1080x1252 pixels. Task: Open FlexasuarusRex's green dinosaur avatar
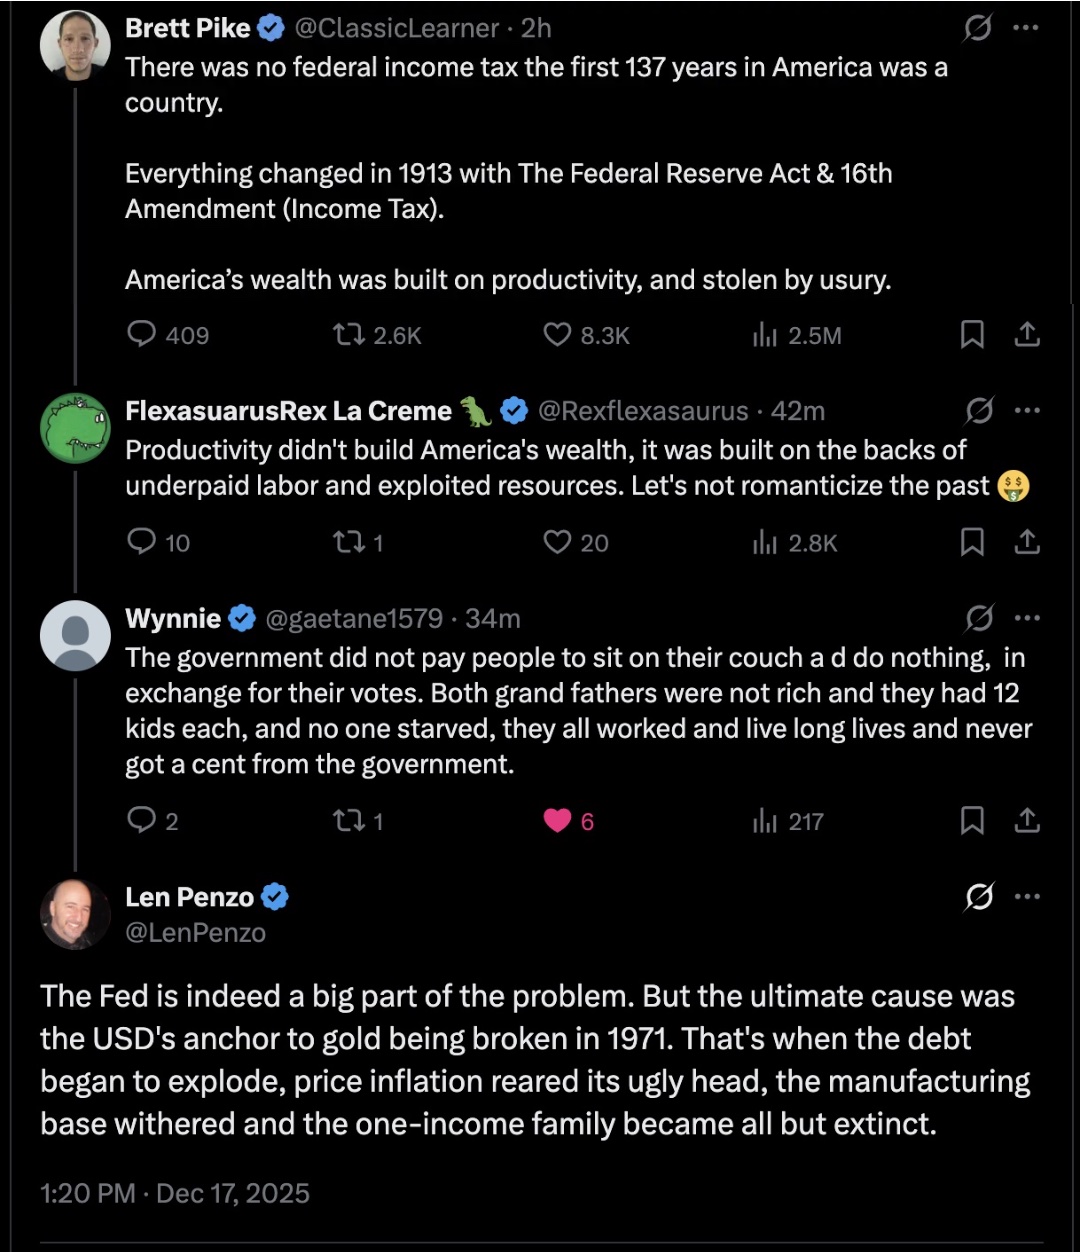tap(75, 427)
